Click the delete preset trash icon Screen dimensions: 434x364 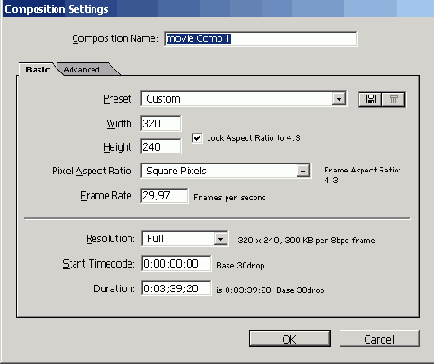point(393,99)
